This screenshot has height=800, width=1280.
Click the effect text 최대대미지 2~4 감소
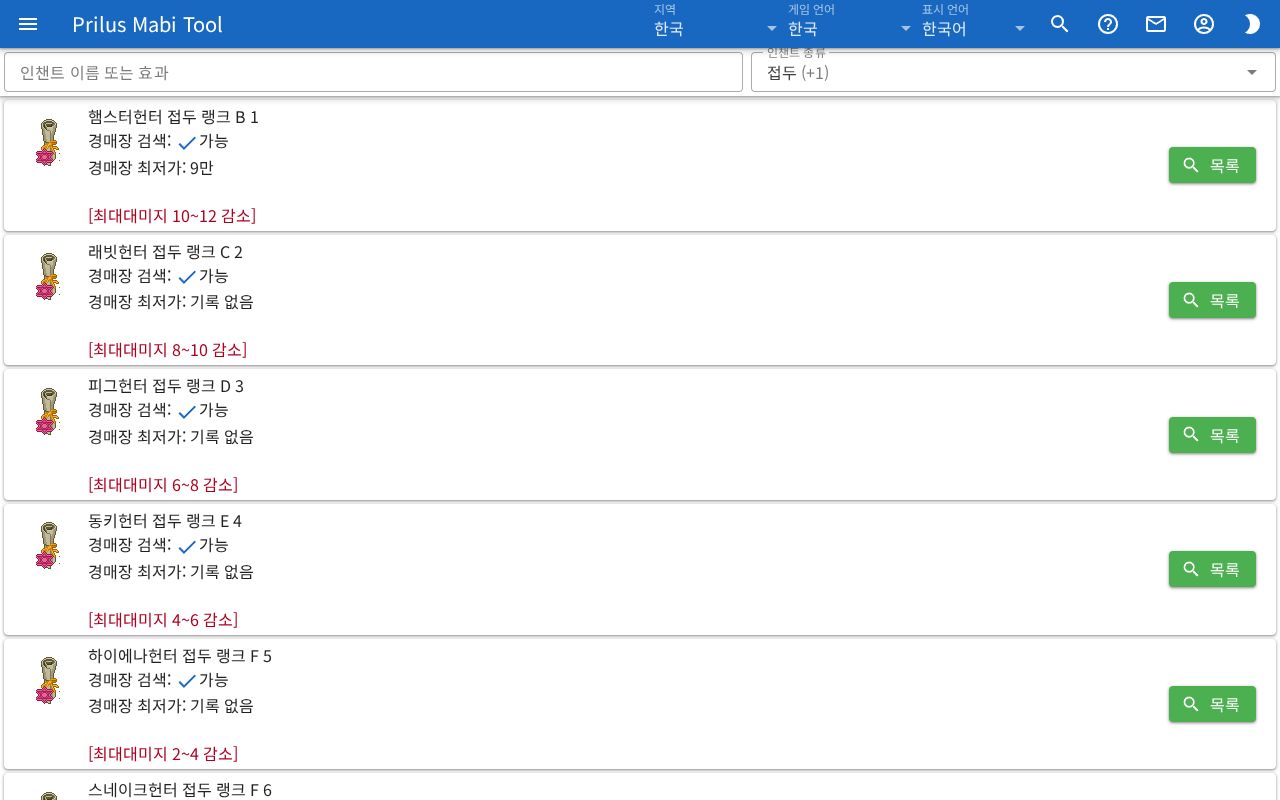pos(163,753)
